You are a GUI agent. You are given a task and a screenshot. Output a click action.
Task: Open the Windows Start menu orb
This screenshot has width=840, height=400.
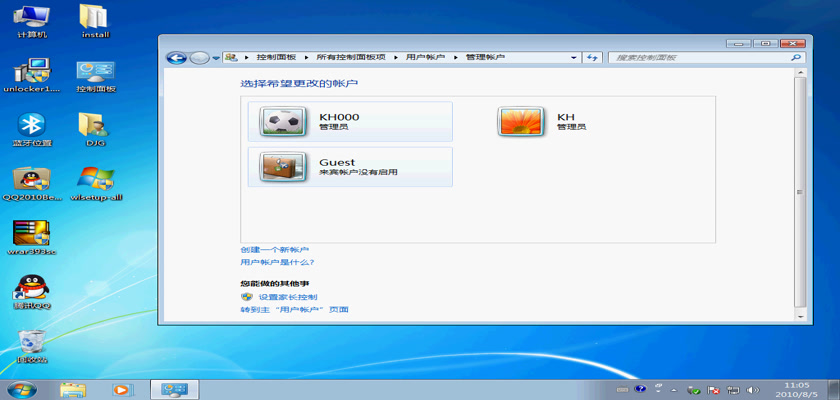(22, 388)
